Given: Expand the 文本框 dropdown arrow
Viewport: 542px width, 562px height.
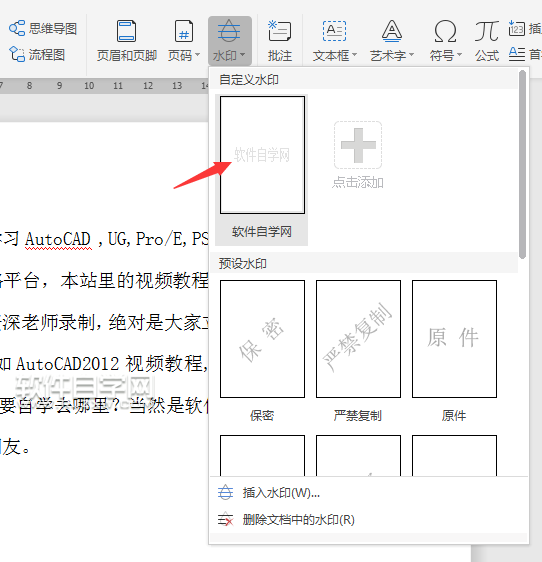Looking at the screenshot, I should pyautogui.click(x=355, y=55).
